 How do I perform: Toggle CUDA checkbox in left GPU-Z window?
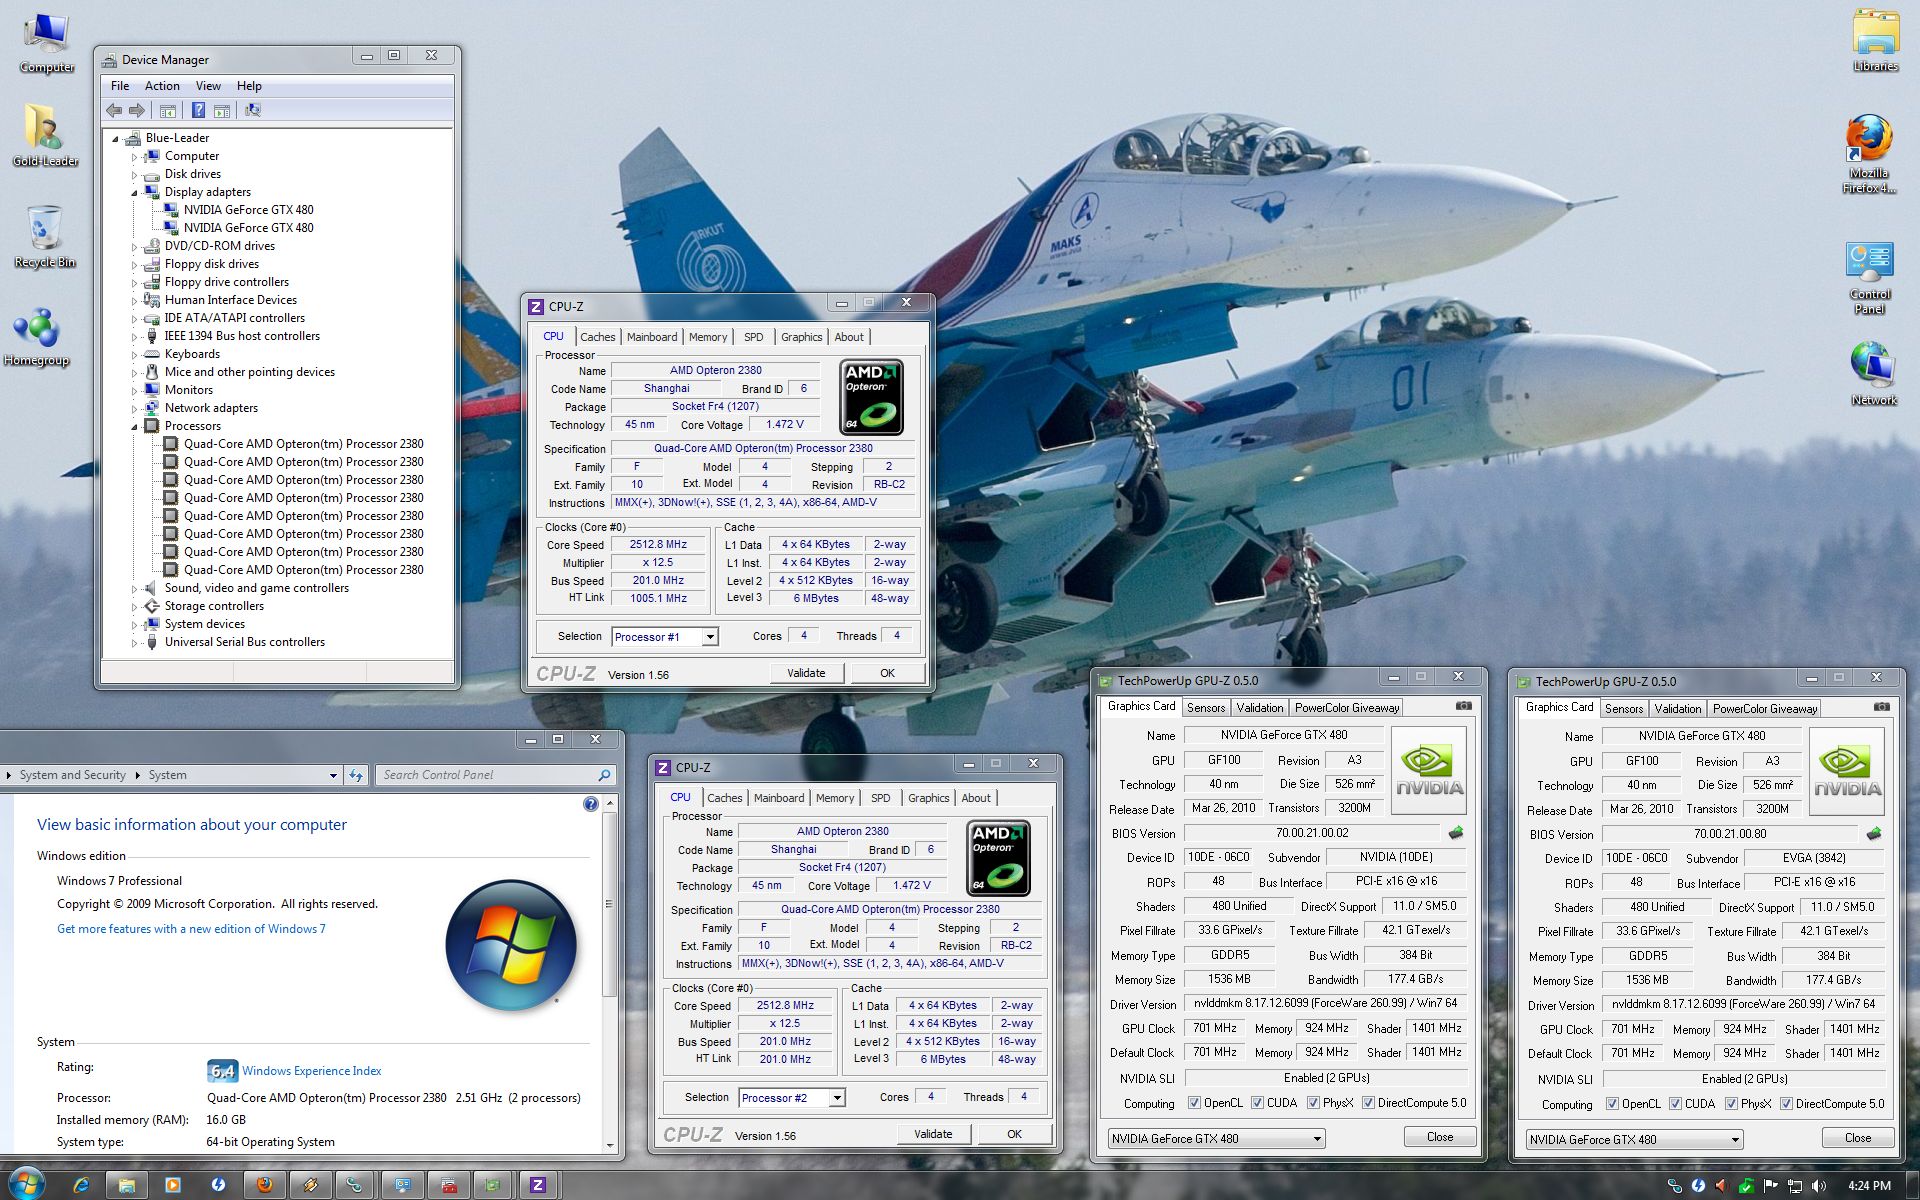(x=1257, y=1103)
